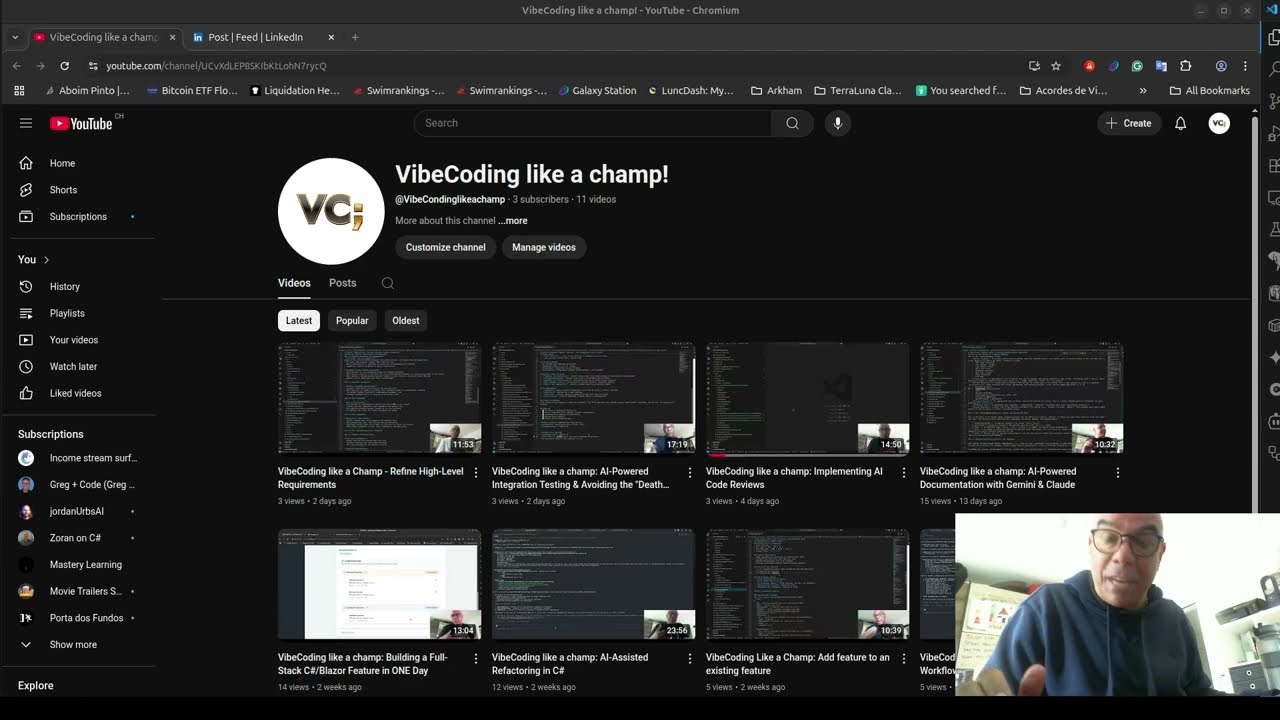The width and height of the screenshot is (1280, 720).
Task: Open Subscriptions in sidebar
Action: (80, 216)
